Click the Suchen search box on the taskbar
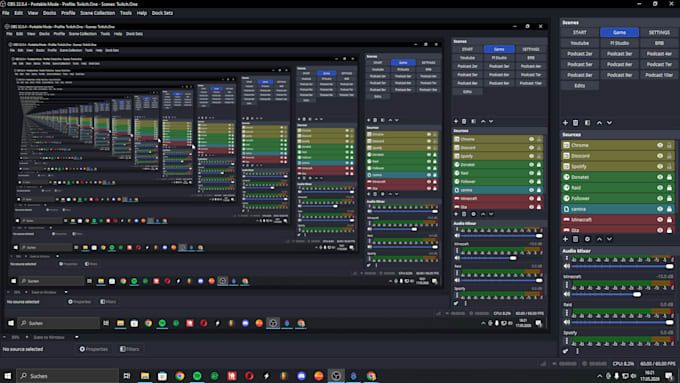This screenshot has height=383, width=680. (67, 376)
